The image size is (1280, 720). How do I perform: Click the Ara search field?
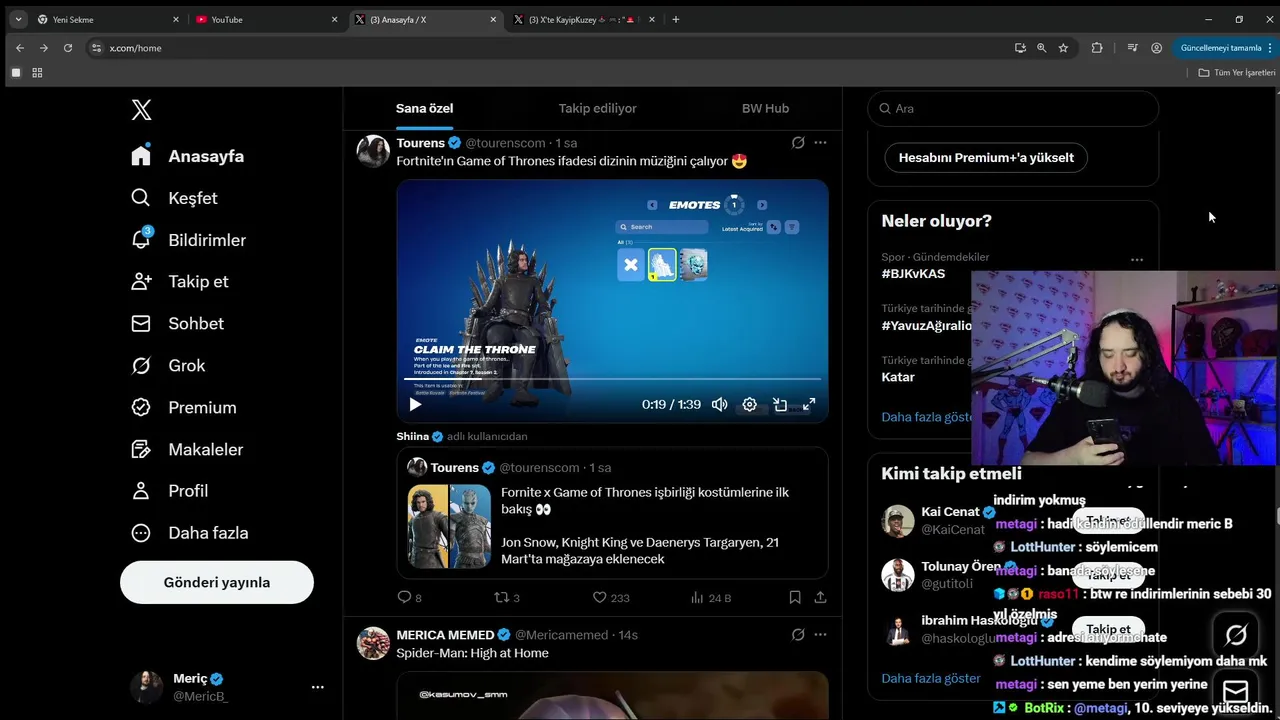[x=1013, y=108]
